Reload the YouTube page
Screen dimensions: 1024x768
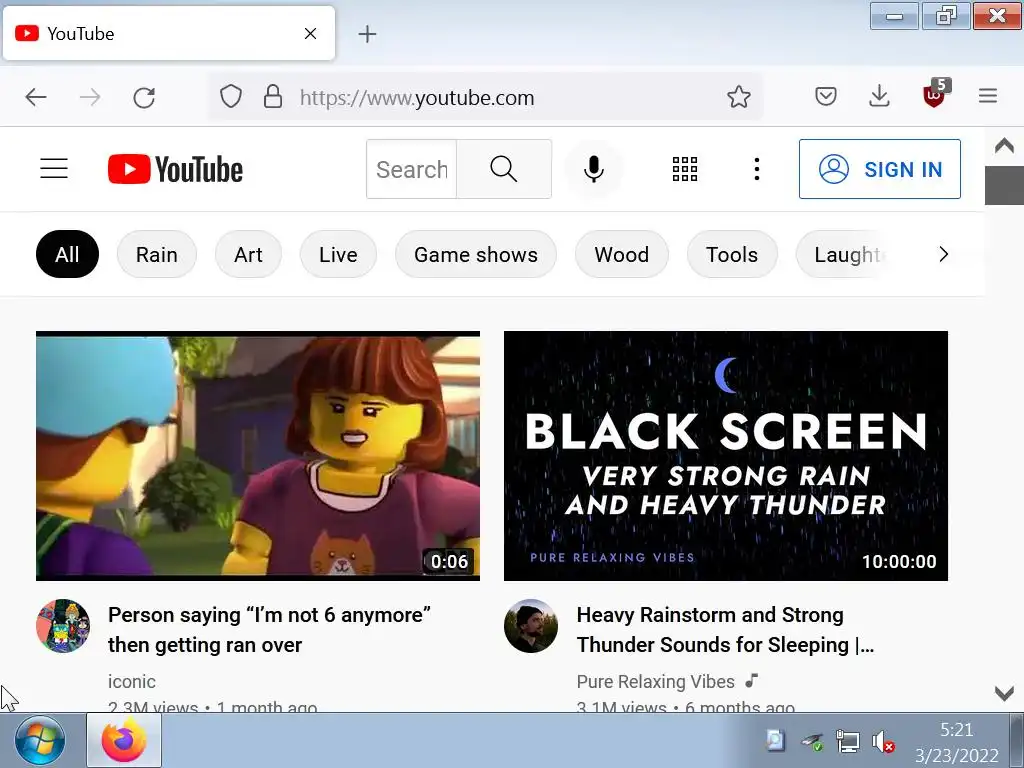click(144, 98)
